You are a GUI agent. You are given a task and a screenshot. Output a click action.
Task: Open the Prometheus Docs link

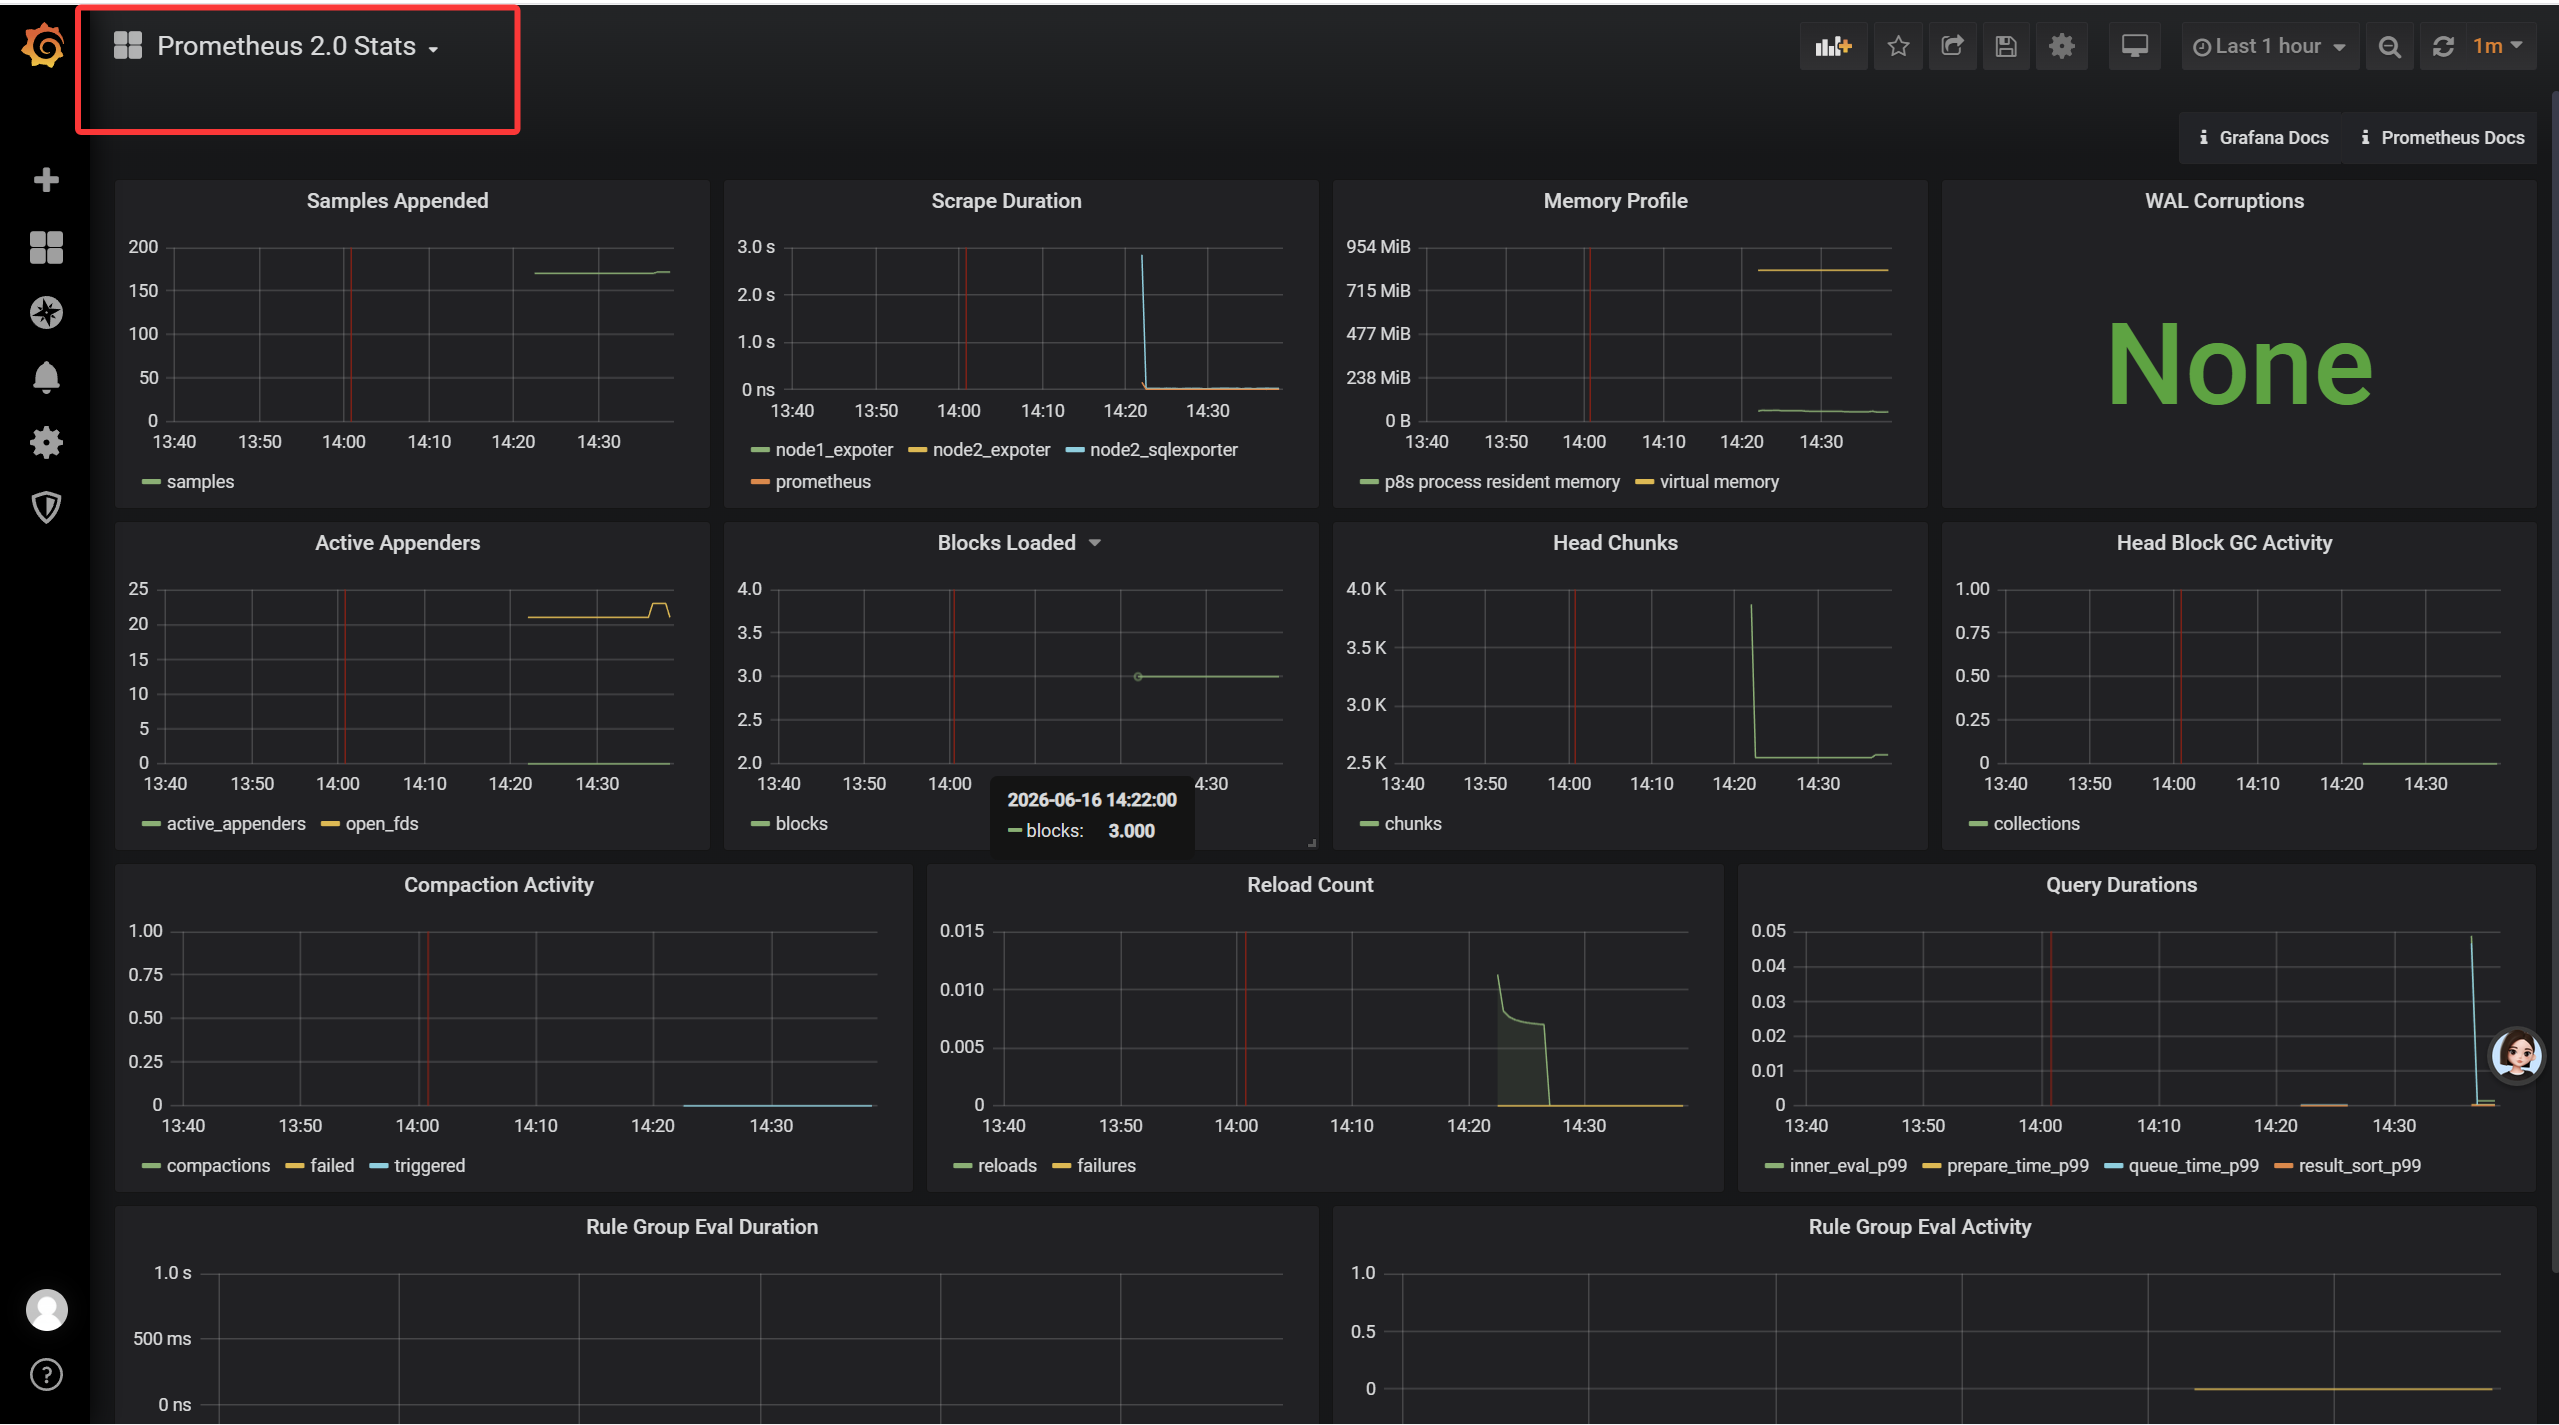point(2441,137)
